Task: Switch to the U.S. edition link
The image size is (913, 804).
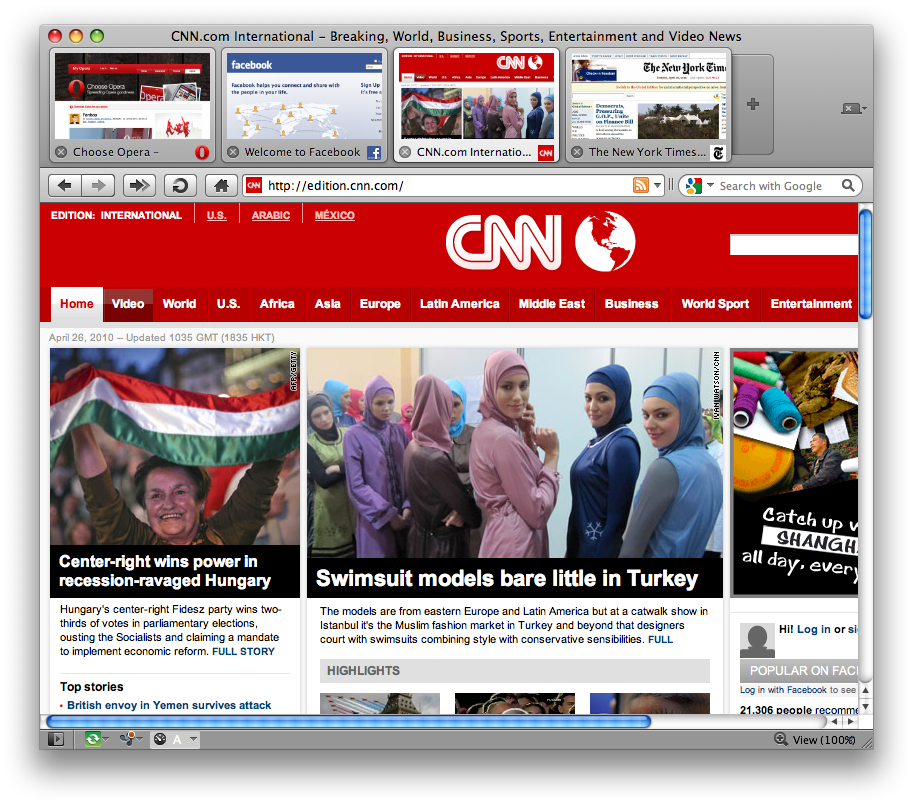Action: point(217,215)
